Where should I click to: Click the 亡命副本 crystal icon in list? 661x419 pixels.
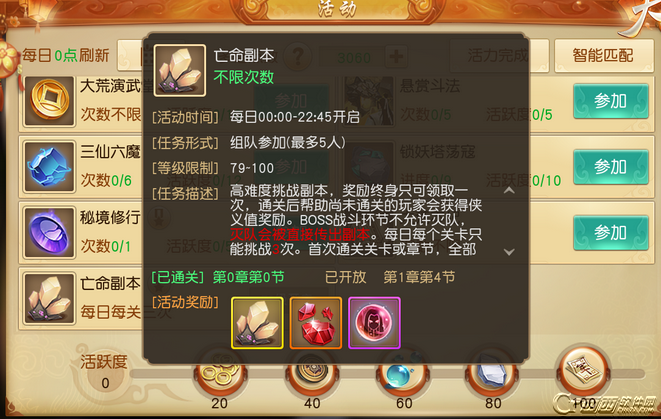[49, 298]
